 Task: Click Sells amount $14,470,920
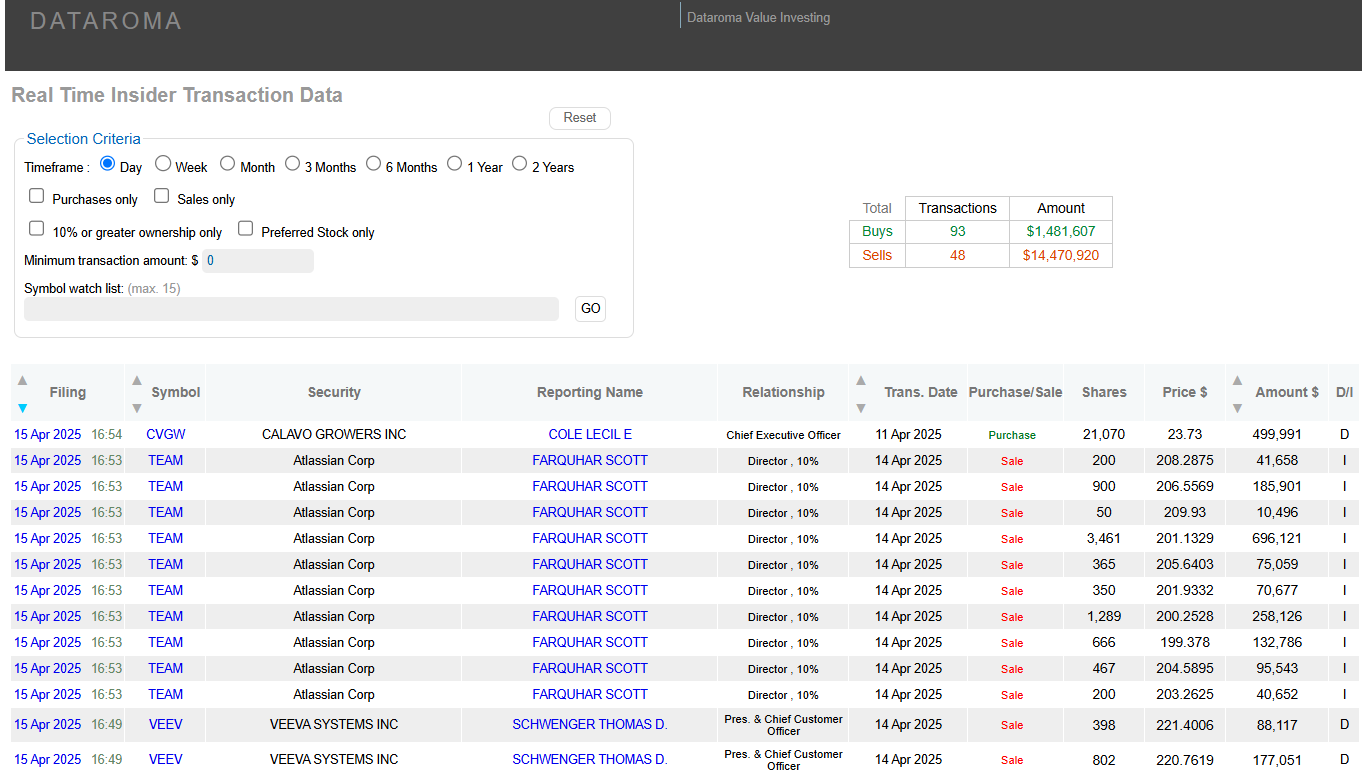[x=1061, y=255]
